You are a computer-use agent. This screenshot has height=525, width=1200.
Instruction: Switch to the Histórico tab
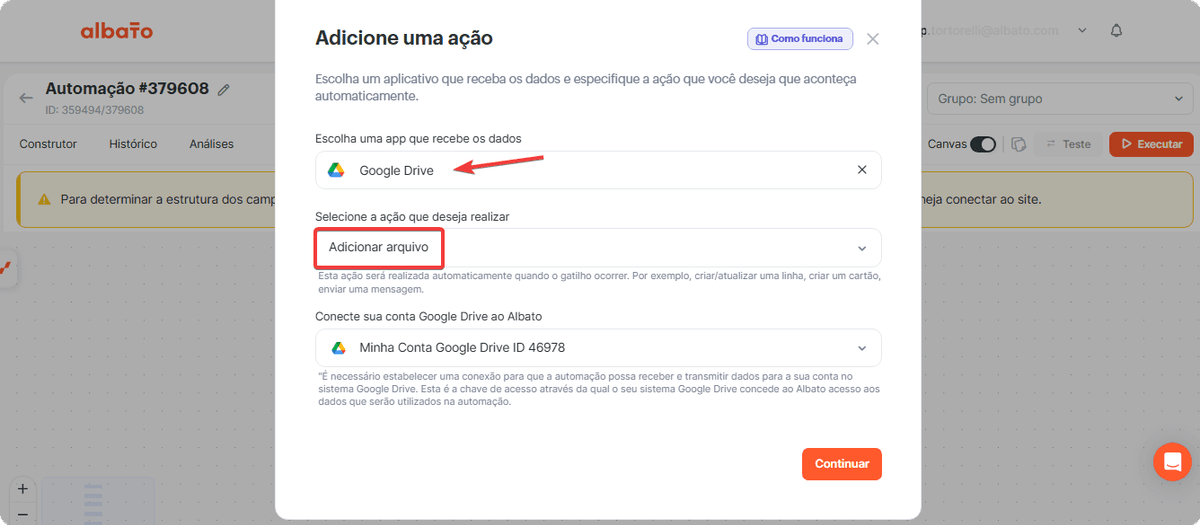[x=133, y=144]
